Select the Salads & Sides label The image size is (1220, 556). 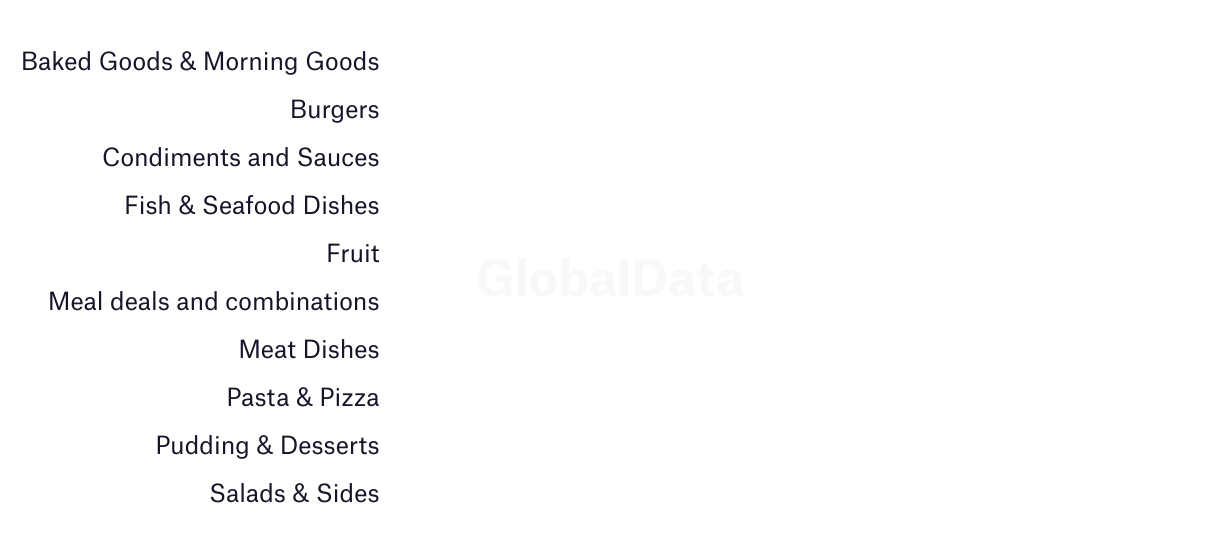point(295,494)
